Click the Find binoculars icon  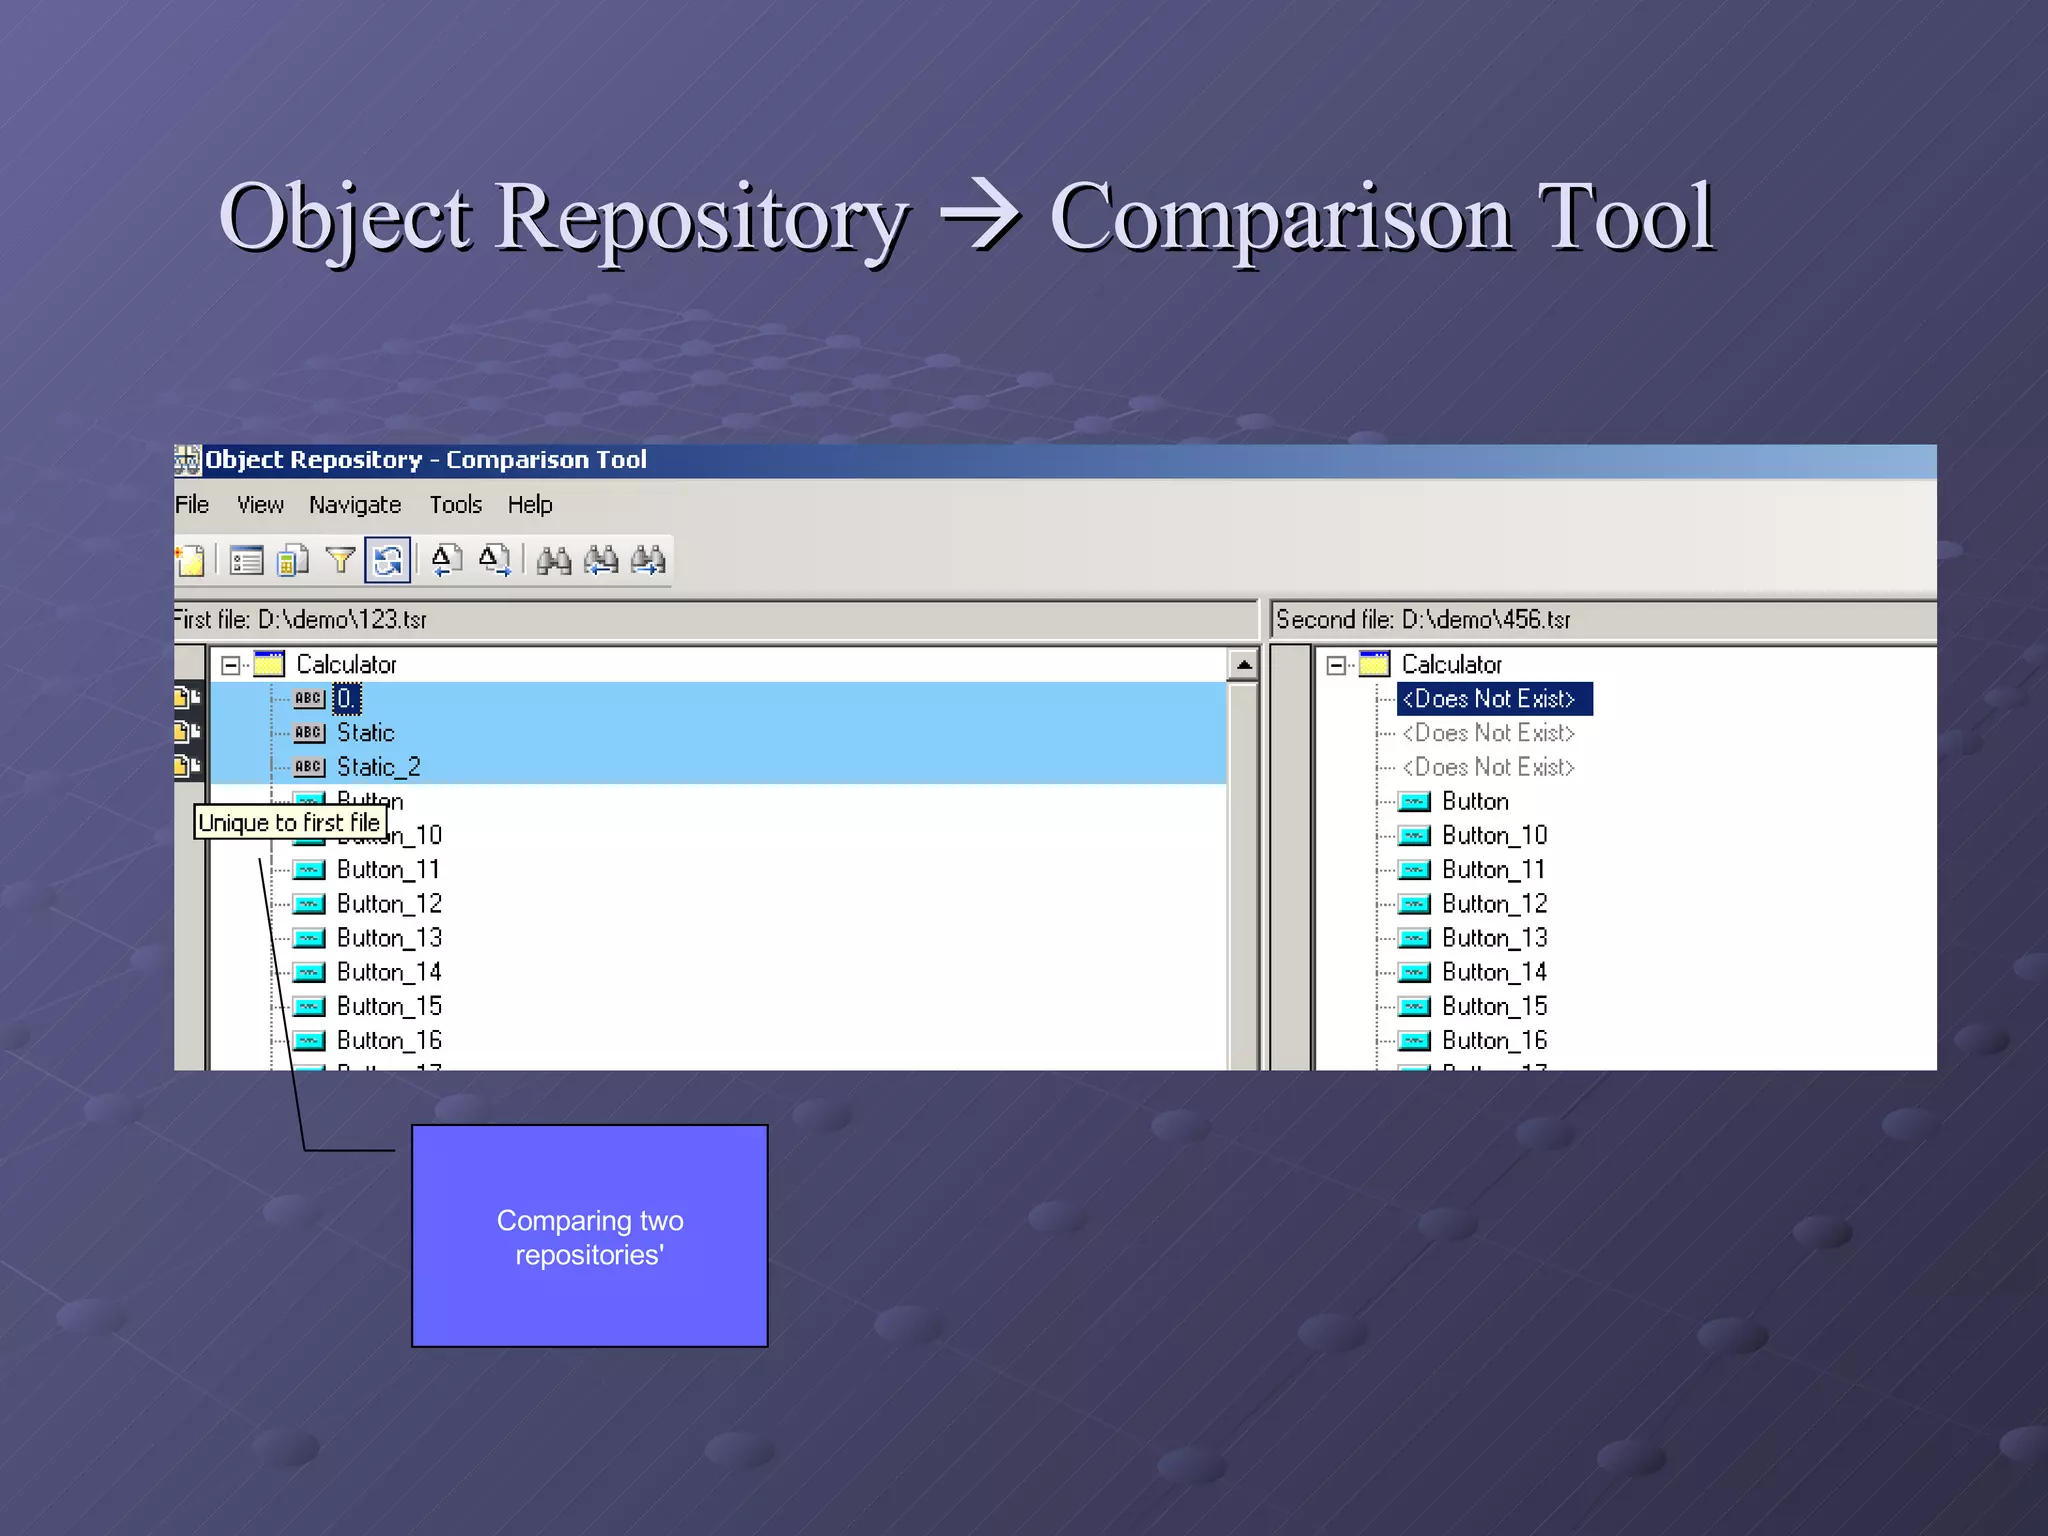click(553, 560)
